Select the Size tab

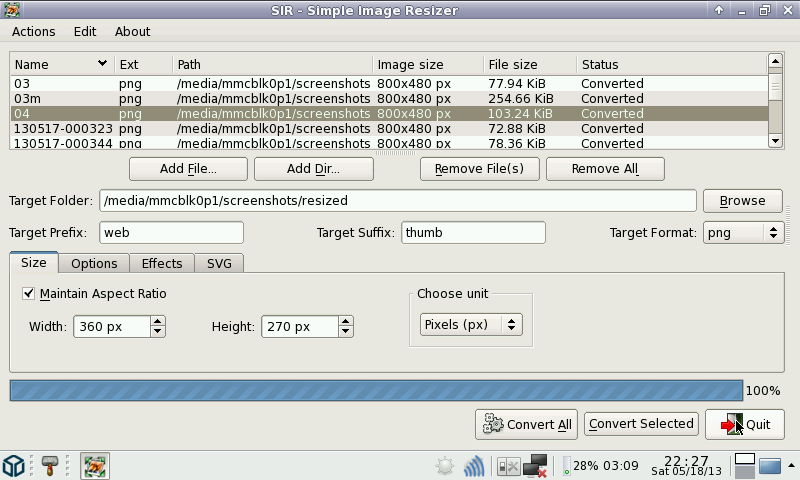pos(34,262)
